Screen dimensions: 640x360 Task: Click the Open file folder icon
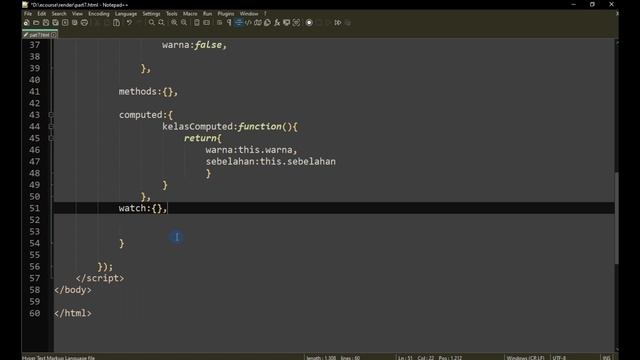[36, 23]
